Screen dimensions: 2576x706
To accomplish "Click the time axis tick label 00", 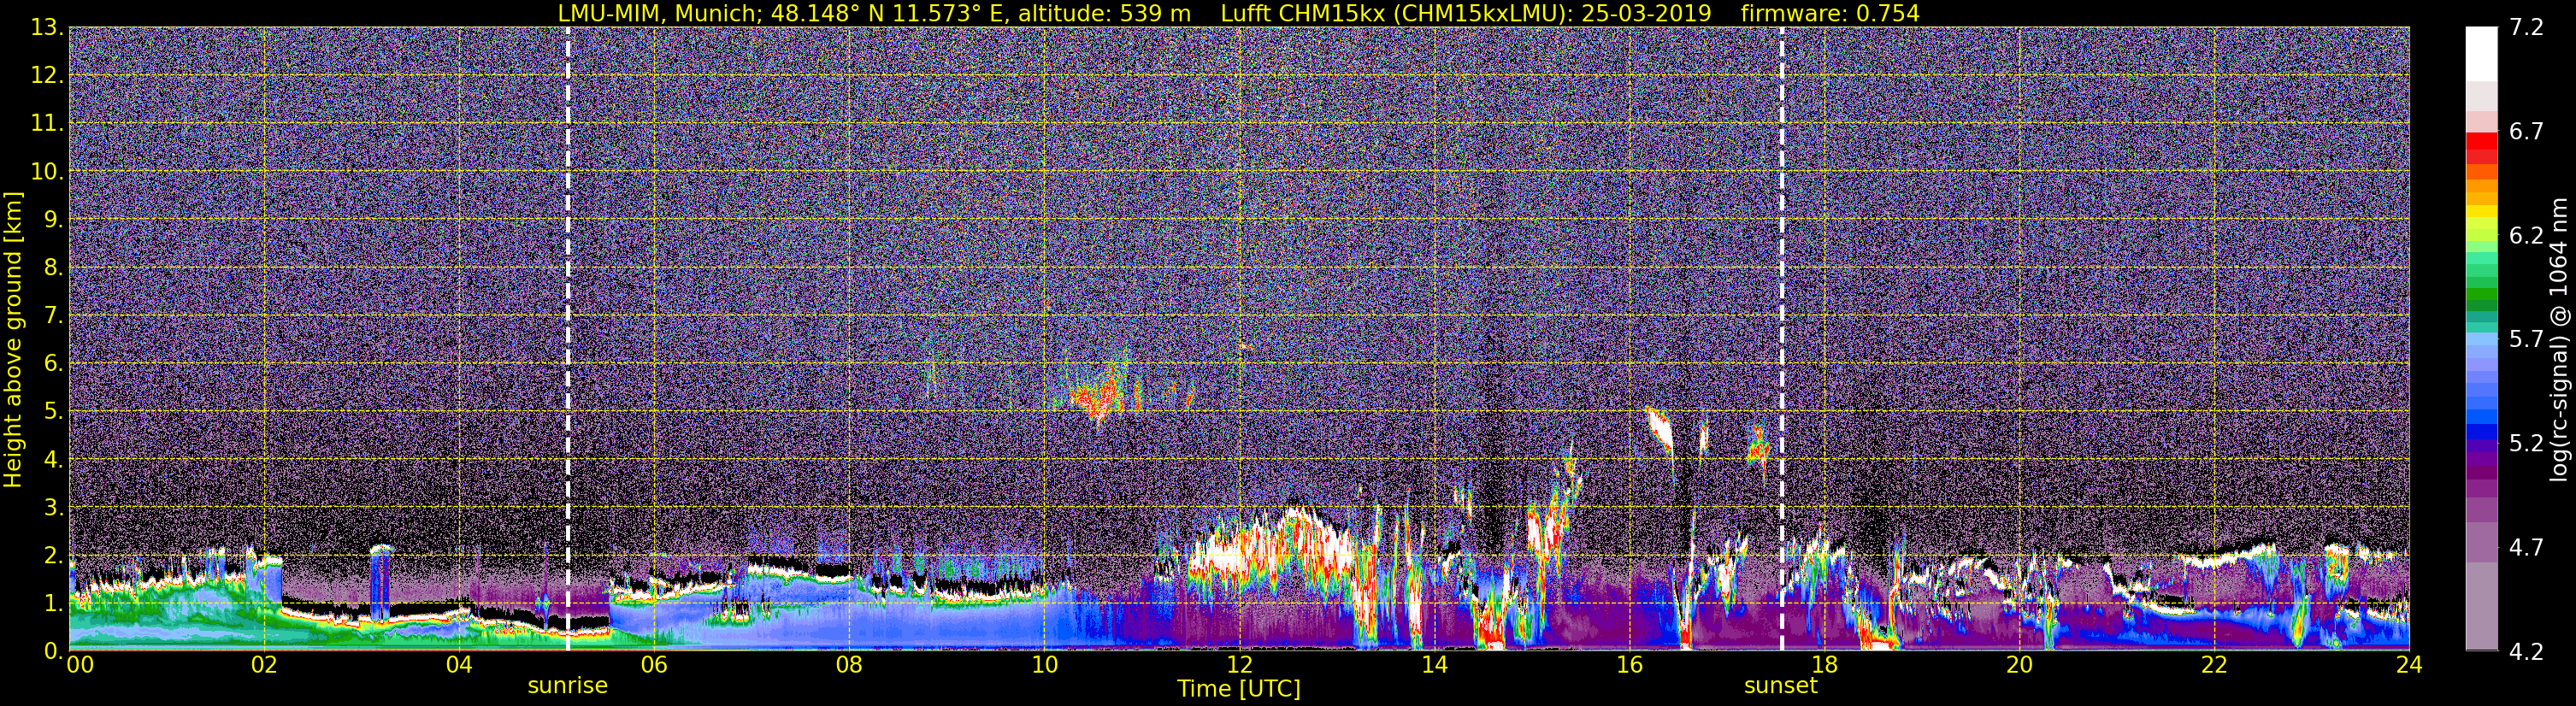I will click(x=79, y=666).
